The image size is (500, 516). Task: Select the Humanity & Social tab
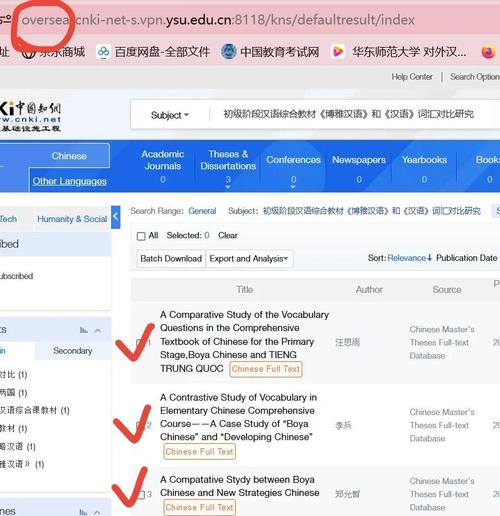coord(72,219)
